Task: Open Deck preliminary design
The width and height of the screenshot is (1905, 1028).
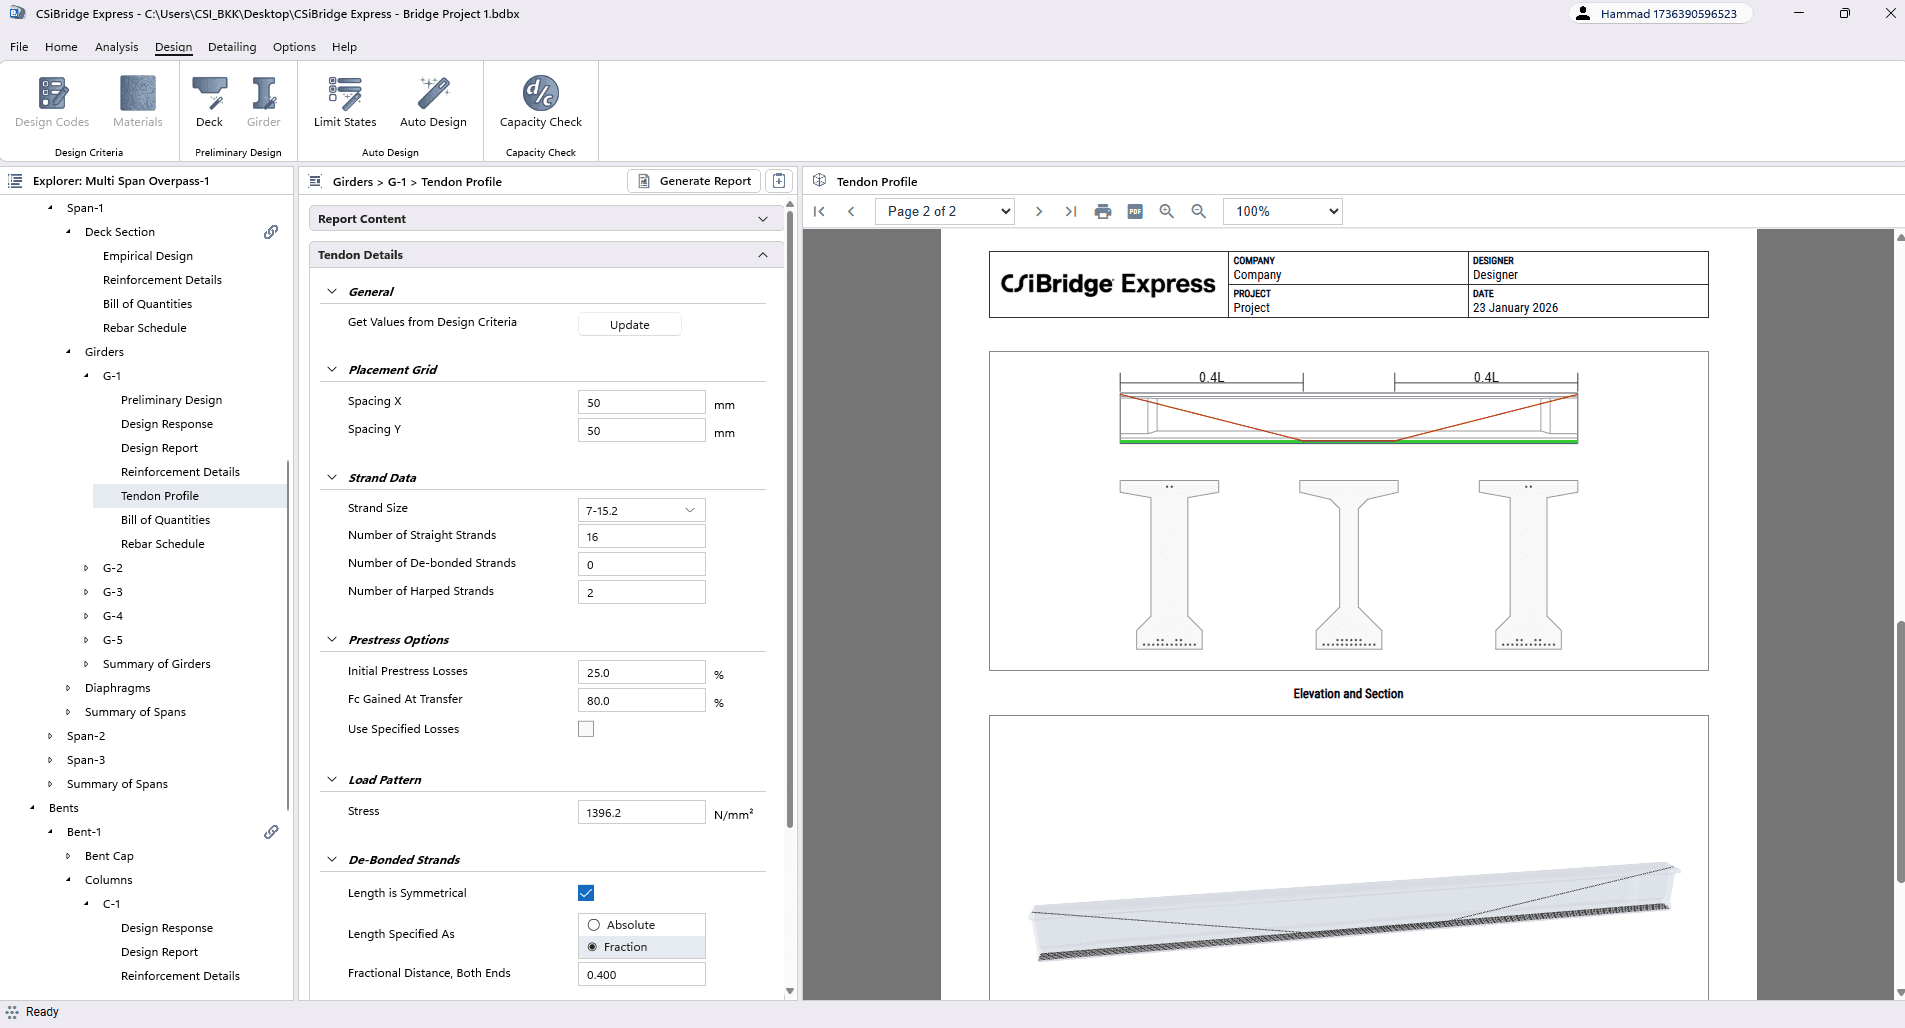Action: [209, 102]
